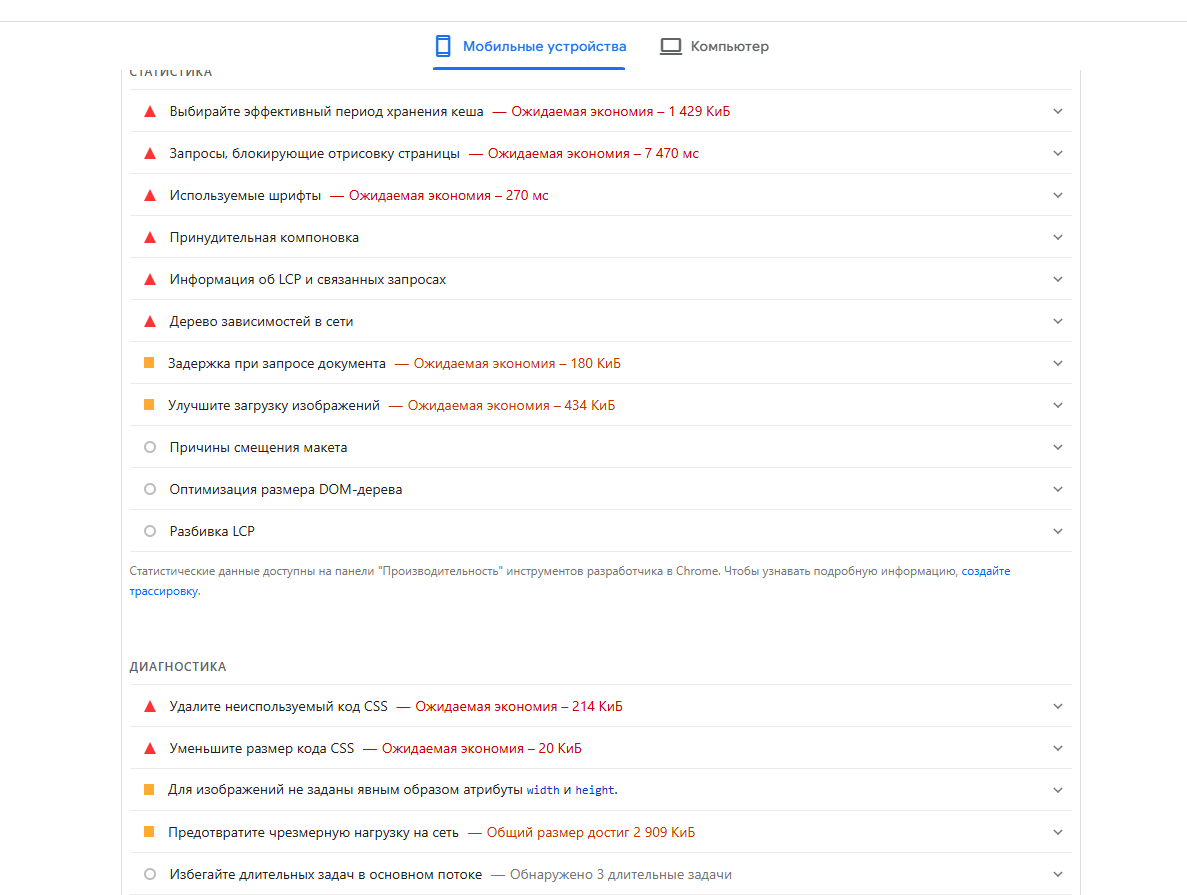Click orange square icon beside чрезмерную нагрузку на сеть
This screenshot has height=895, width=1187.
click(x=149, y=832)
